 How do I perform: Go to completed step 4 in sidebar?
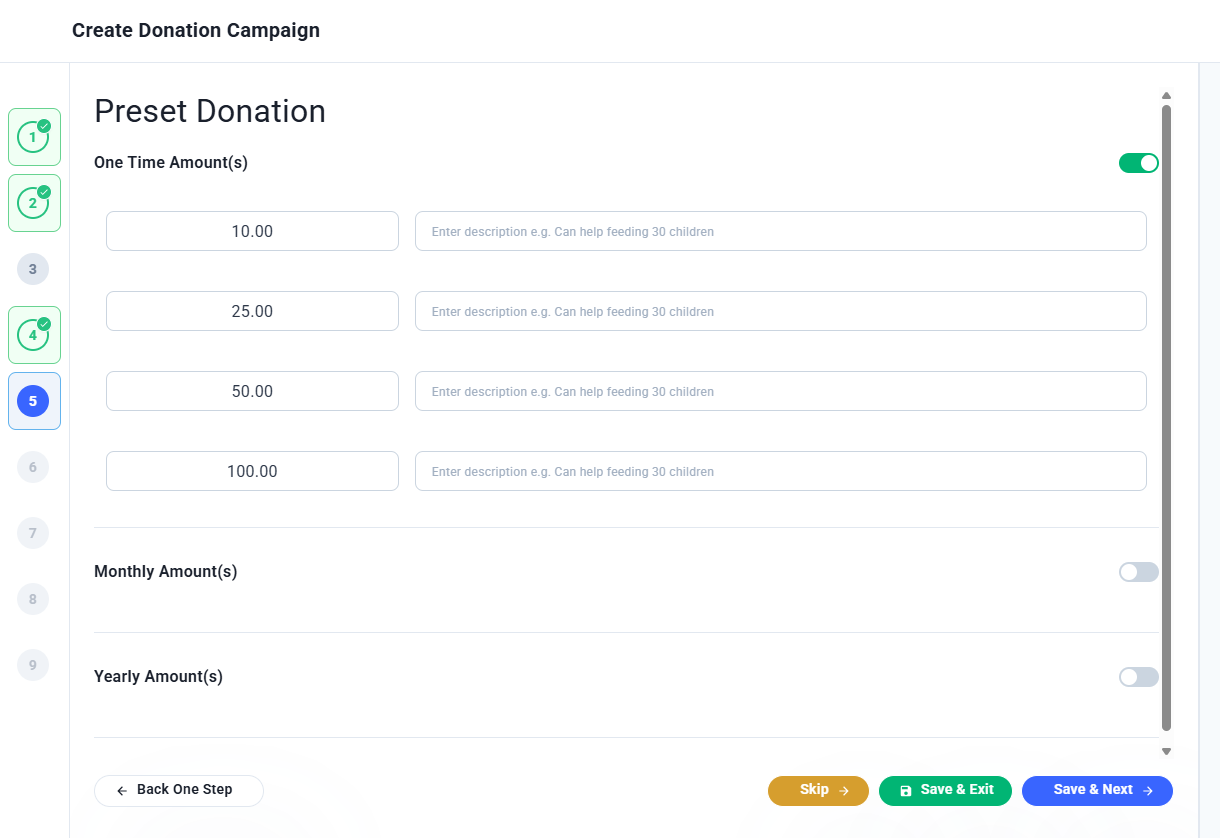[34, 335]
